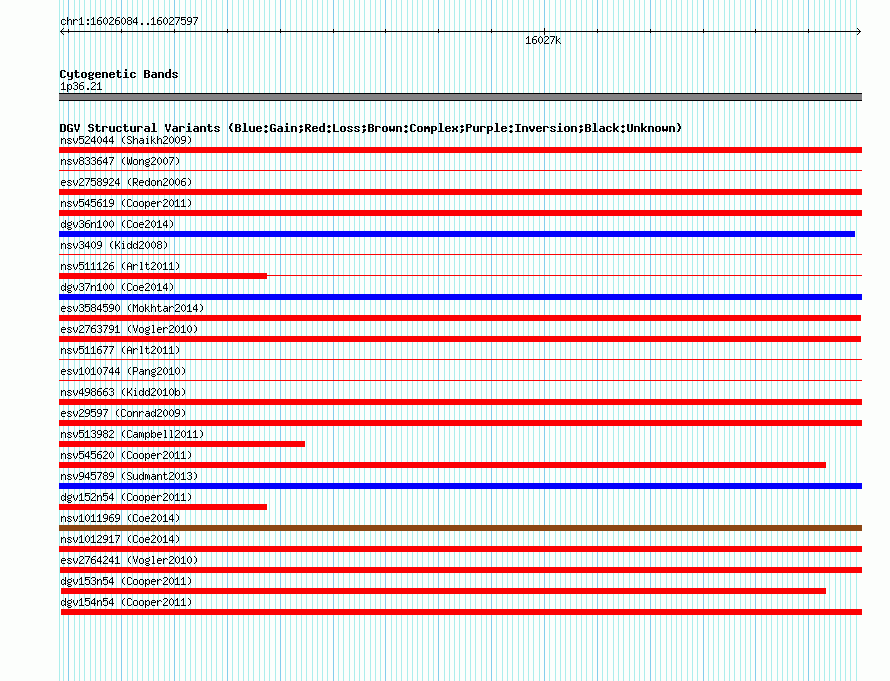Select the nsv511677 (Arlt2011) label
The height and width of the screenshot is (681, 890).
point(120,350)
